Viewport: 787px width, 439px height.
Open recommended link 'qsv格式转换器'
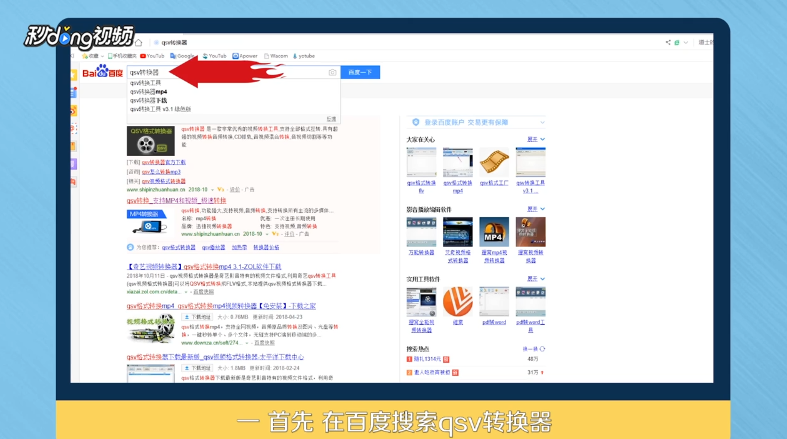click(179, 247)
